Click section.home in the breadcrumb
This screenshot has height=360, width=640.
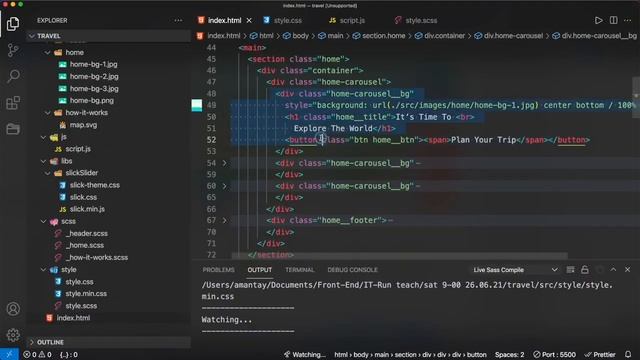(x=384, y=36)
